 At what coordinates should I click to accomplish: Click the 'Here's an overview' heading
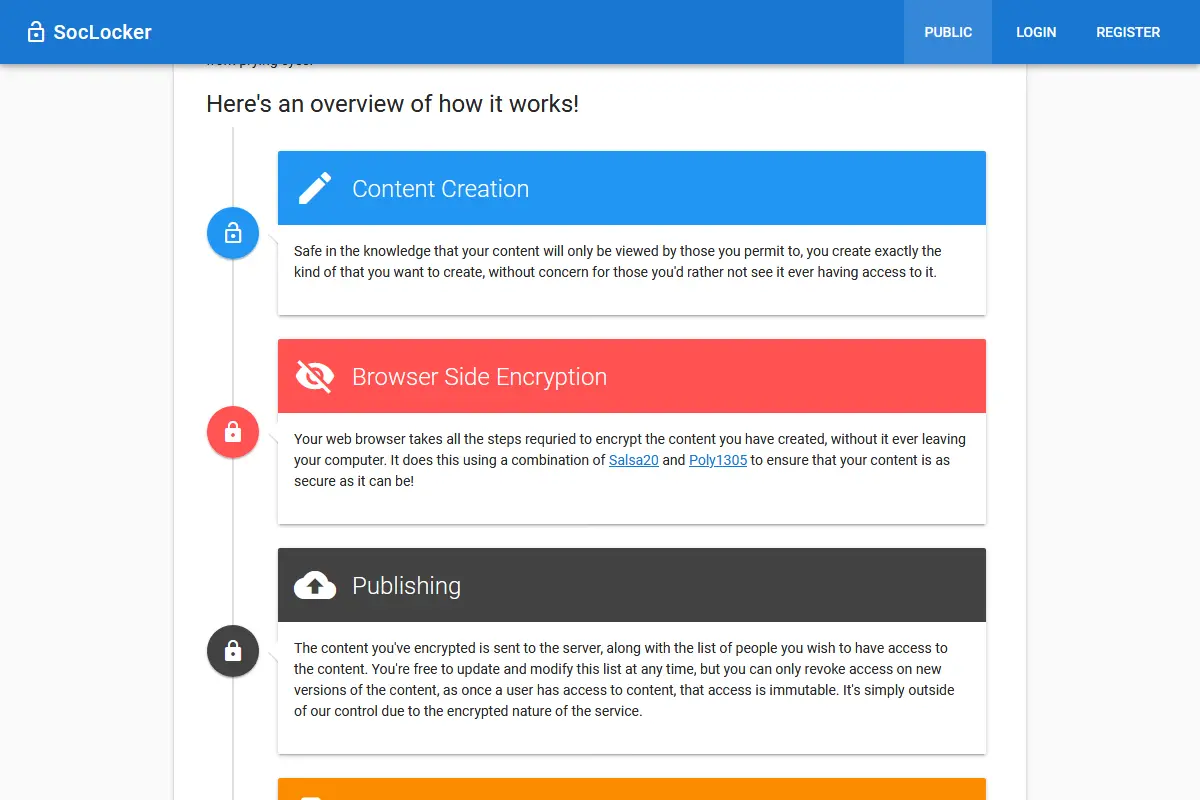392,104
